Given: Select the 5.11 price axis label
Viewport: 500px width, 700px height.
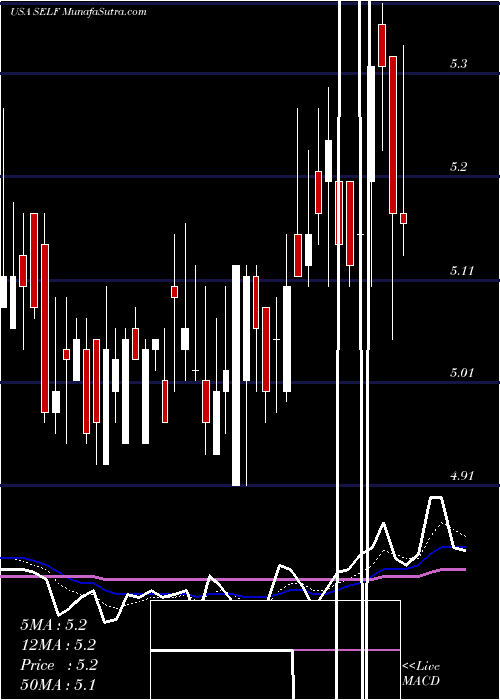Looking at the screenshot, I should [x=460, y=270].
